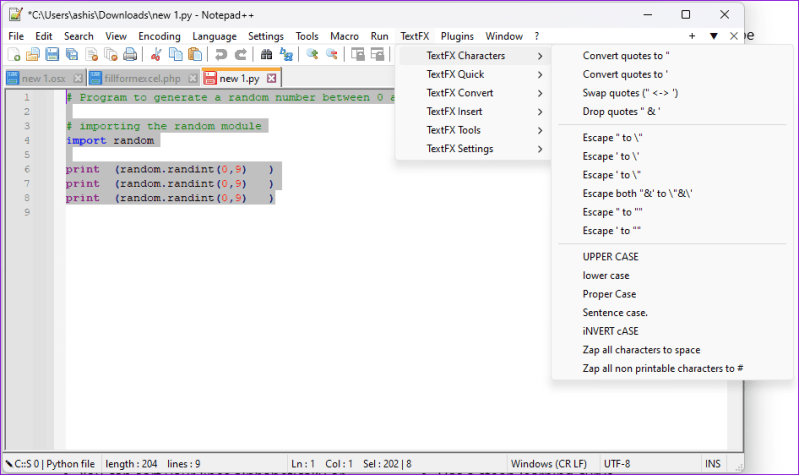Click the Synchronize horizontal scrolling icon
Screen dimensions: 799x475
click(377, 55)
